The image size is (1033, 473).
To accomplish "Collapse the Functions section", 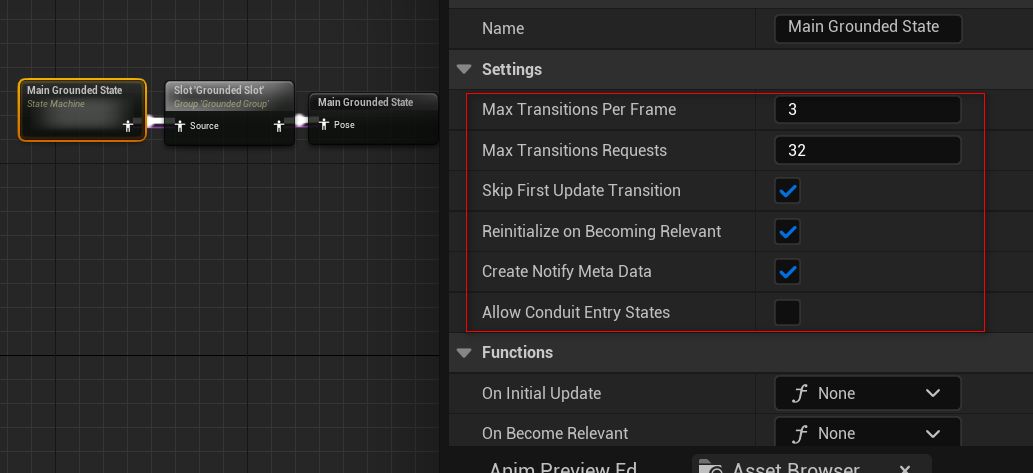I will point(464,353).
